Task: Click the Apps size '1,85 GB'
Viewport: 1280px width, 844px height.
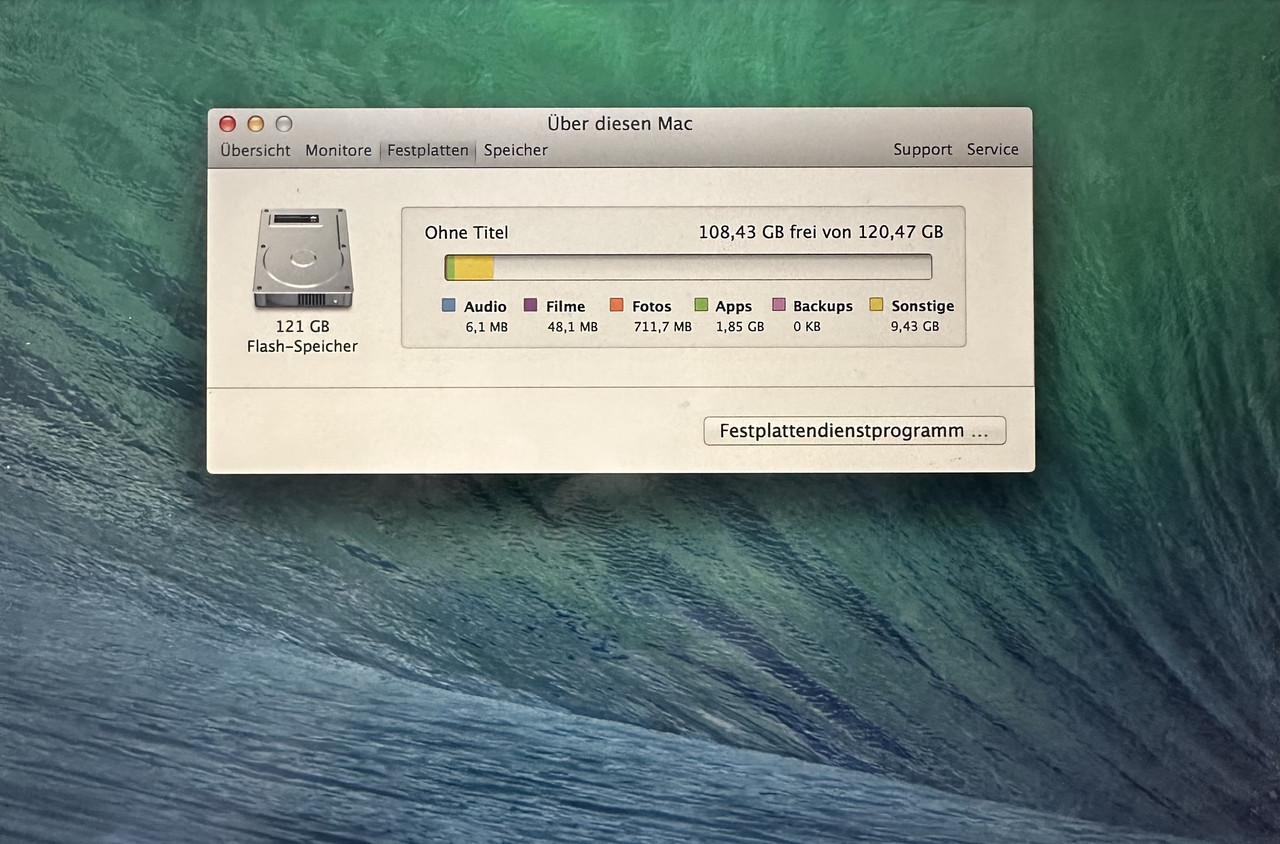Action: coord(740,327)
